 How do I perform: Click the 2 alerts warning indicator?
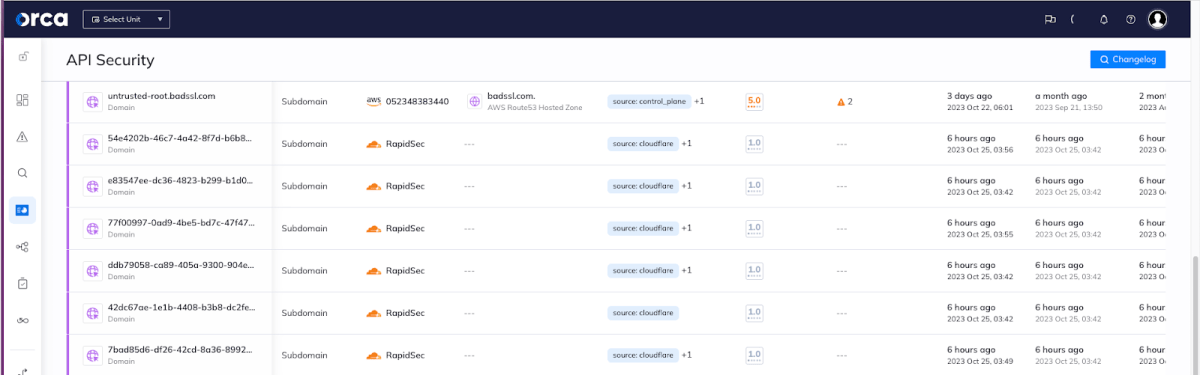point(845,102)
